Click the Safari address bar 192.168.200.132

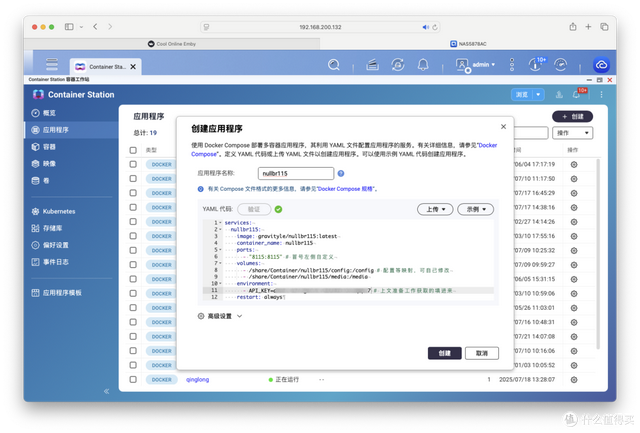pos(320,27)
